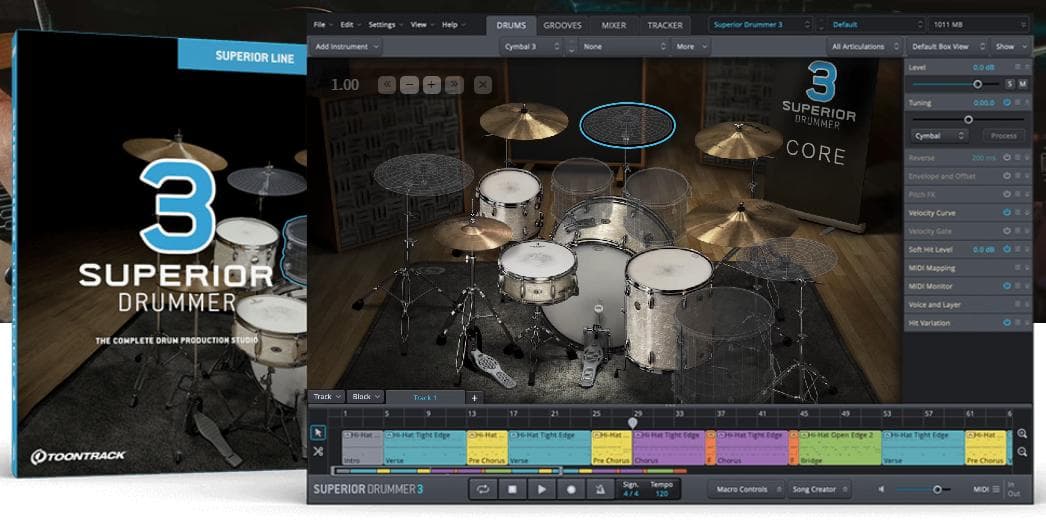The image size is (1046, 522).
Task: Toggle Velocity Curve power button
Action: coord(1007,213)
